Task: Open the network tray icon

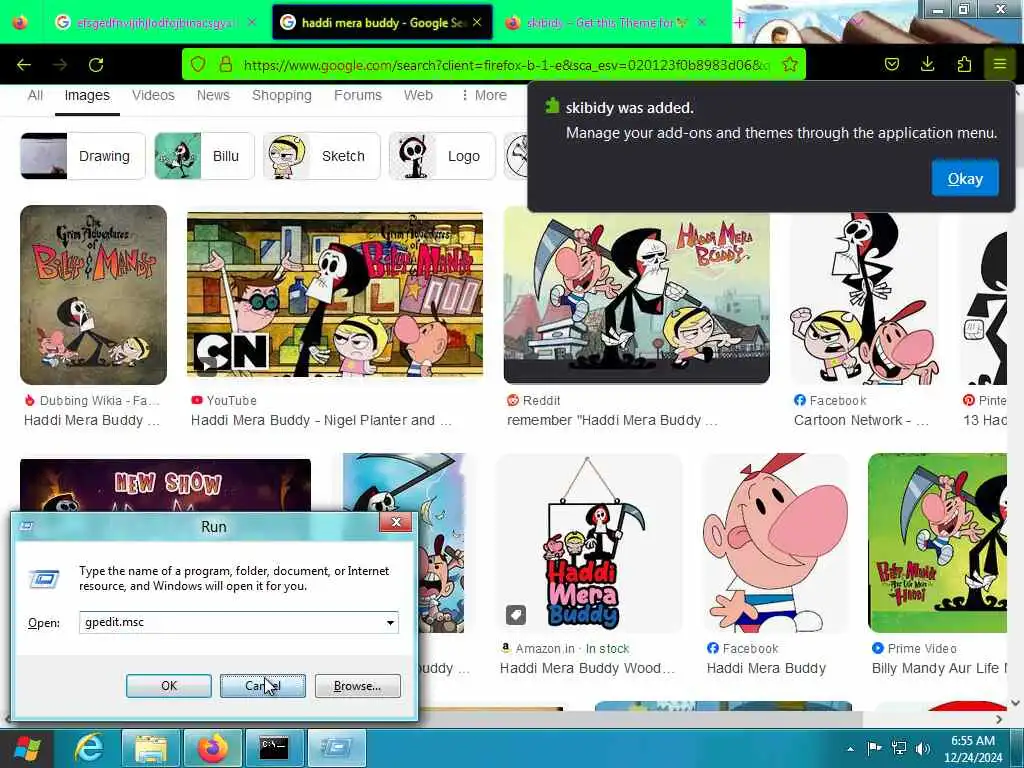Action: pos(899,748)
